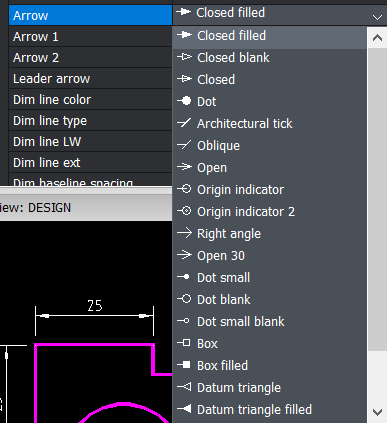
Task: Choose 'Datum triangle filled' list entry
Action: point(269,409)
